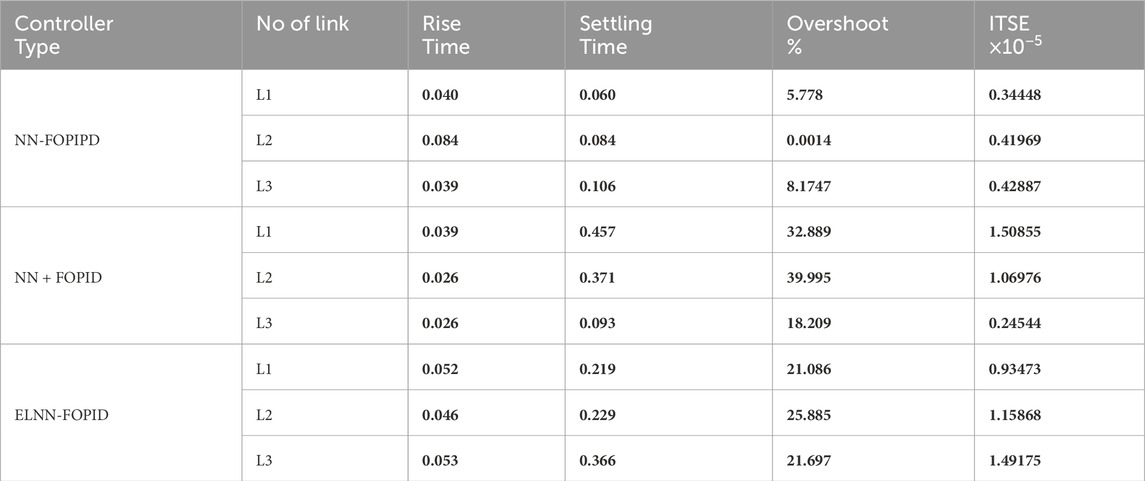Click the Overshoot % column header
This screenshot has height=481, width=1145.
(838, 35)
